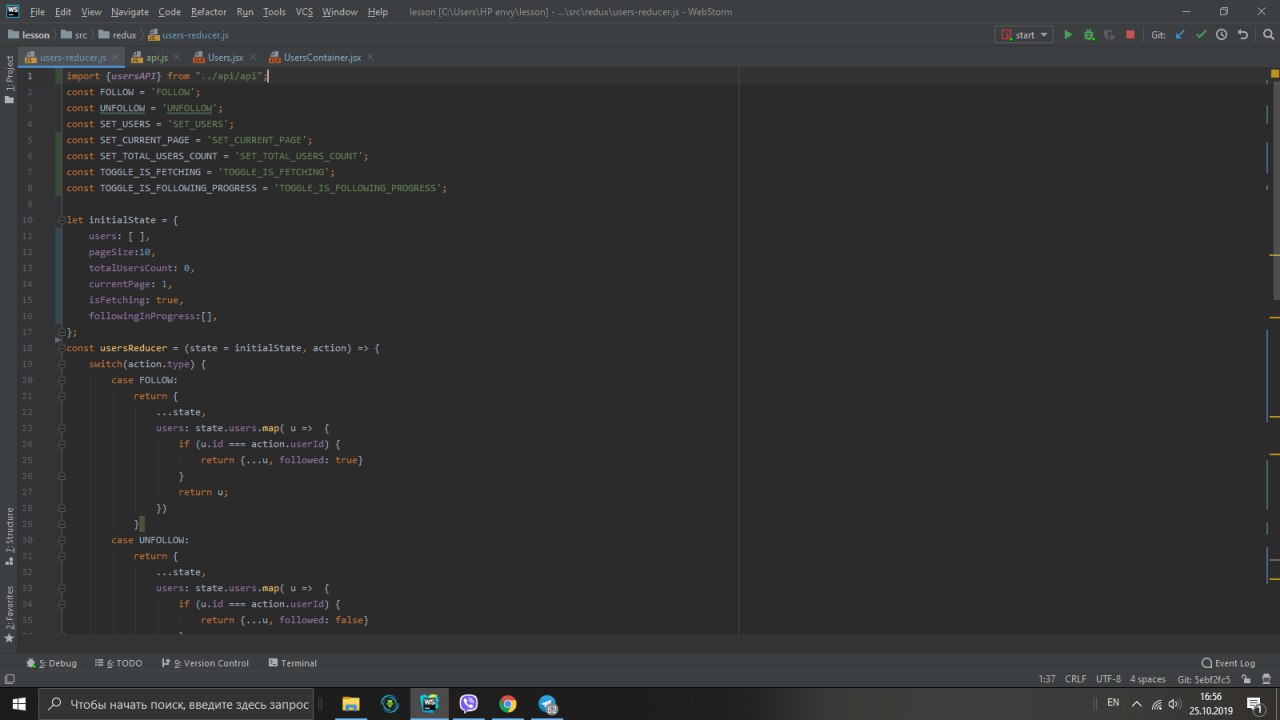Click the Git update project arrow

[1180, 35]
